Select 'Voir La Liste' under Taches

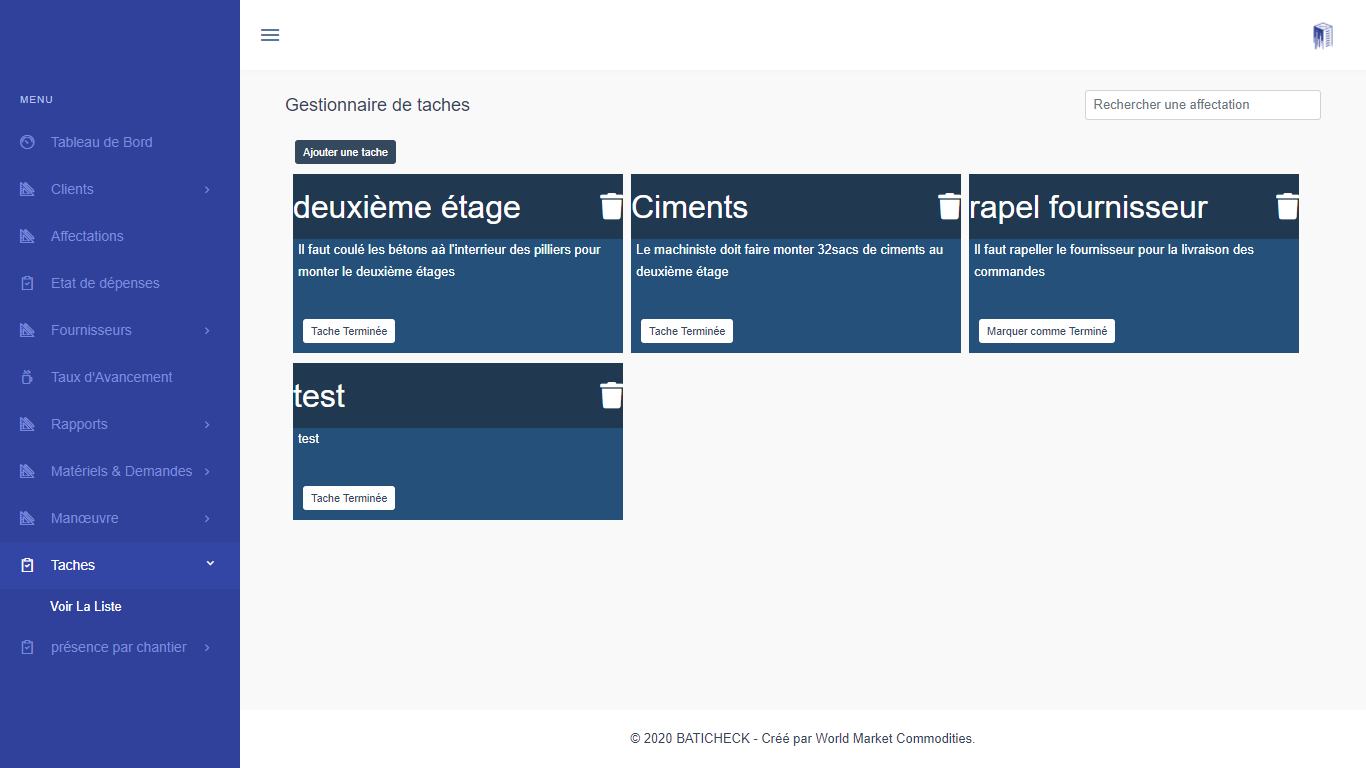(x=86, y=607)
